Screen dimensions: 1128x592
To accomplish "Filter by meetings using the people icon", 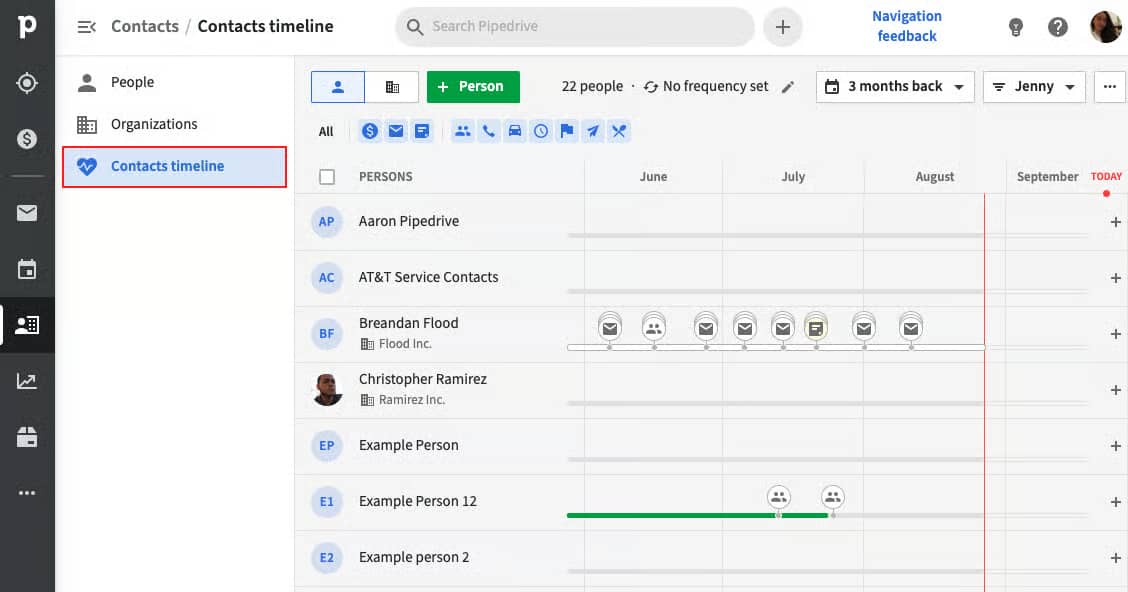I will point(463,131).
